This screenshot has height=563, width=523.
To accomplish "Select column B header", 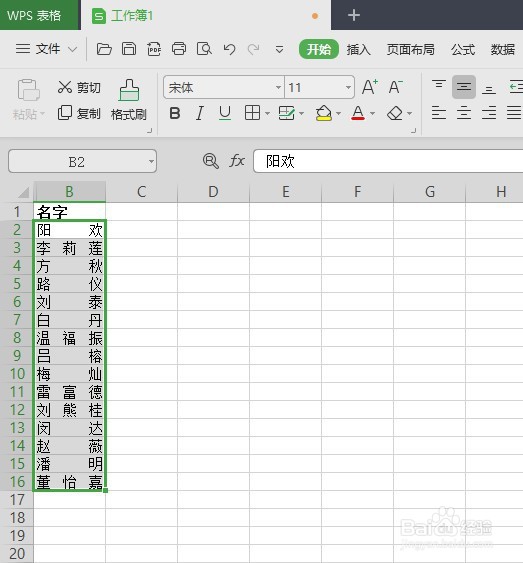I will pyautogui.click(x=70, y=192).
